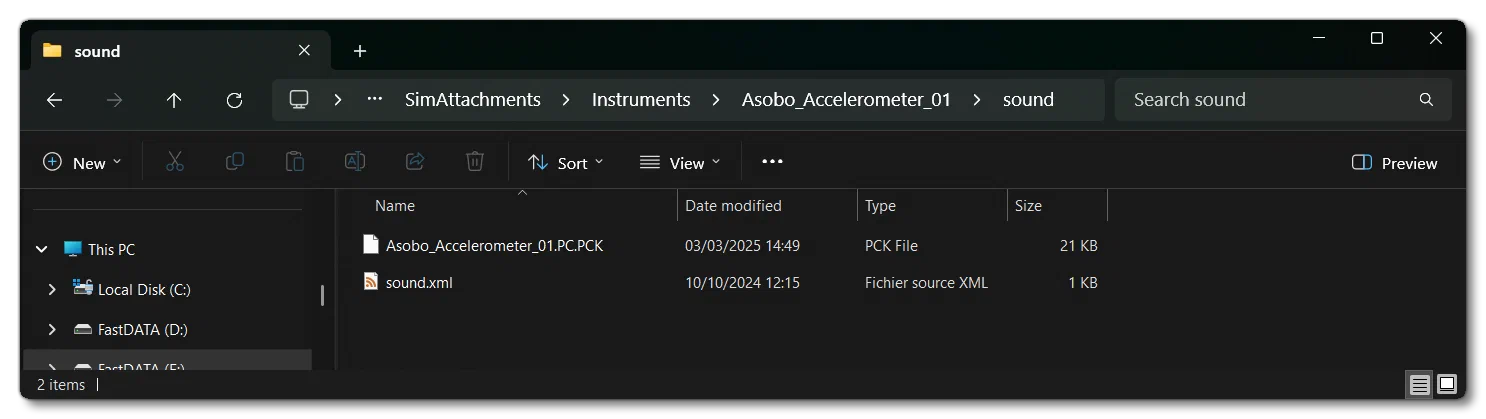Viewport: 1486px width, 419px height.
Task: Click the Copy icon in the toolbar
Action: pos(235,162)
